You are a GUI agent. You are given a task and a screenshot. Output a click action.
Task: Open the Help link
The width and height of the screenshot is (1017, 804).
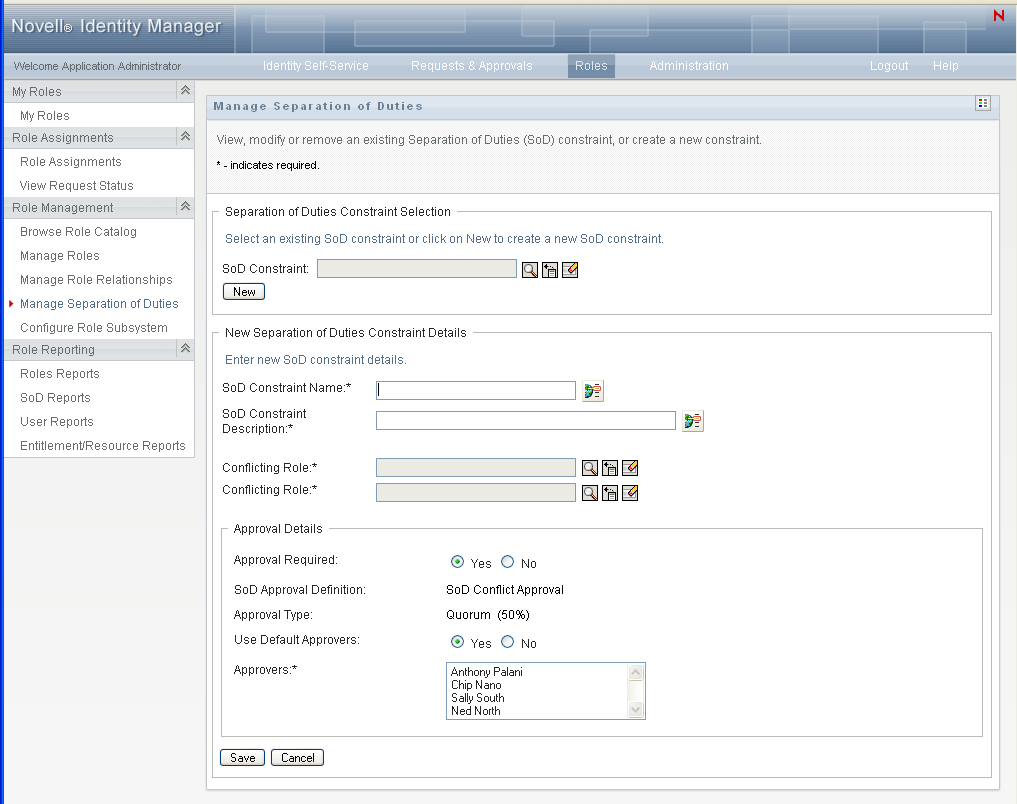coord(945,65)
